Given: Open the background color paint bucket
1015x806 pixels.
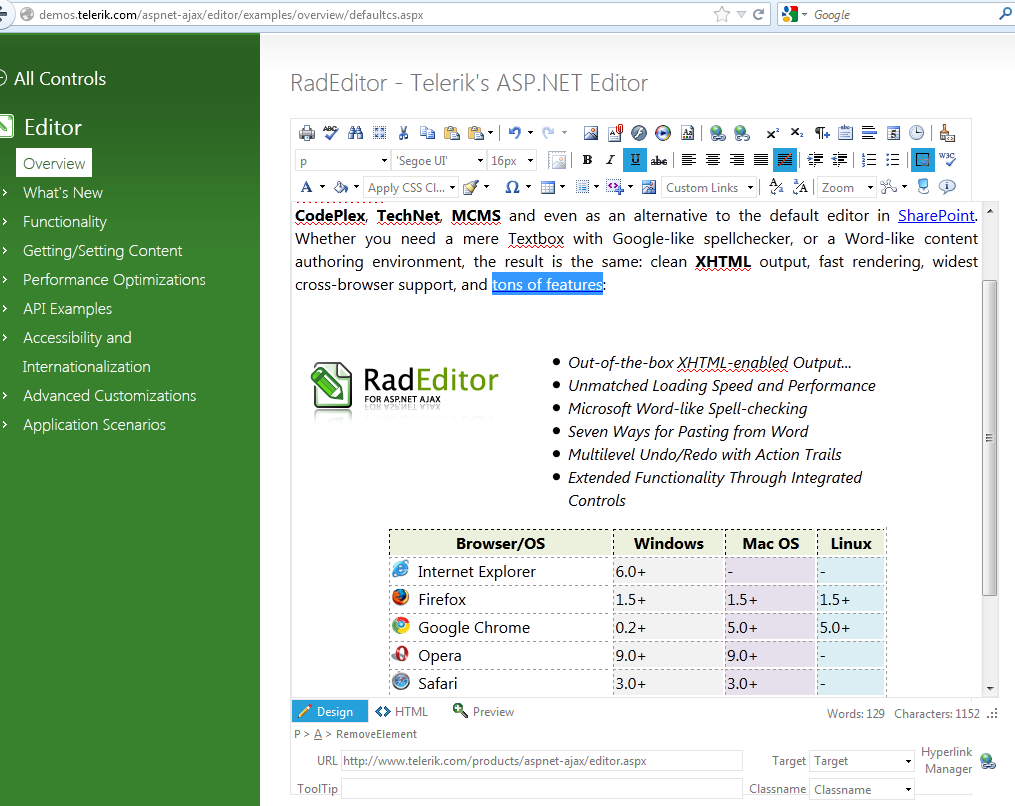Looking at the screenshot, I should tap(340, 187).
